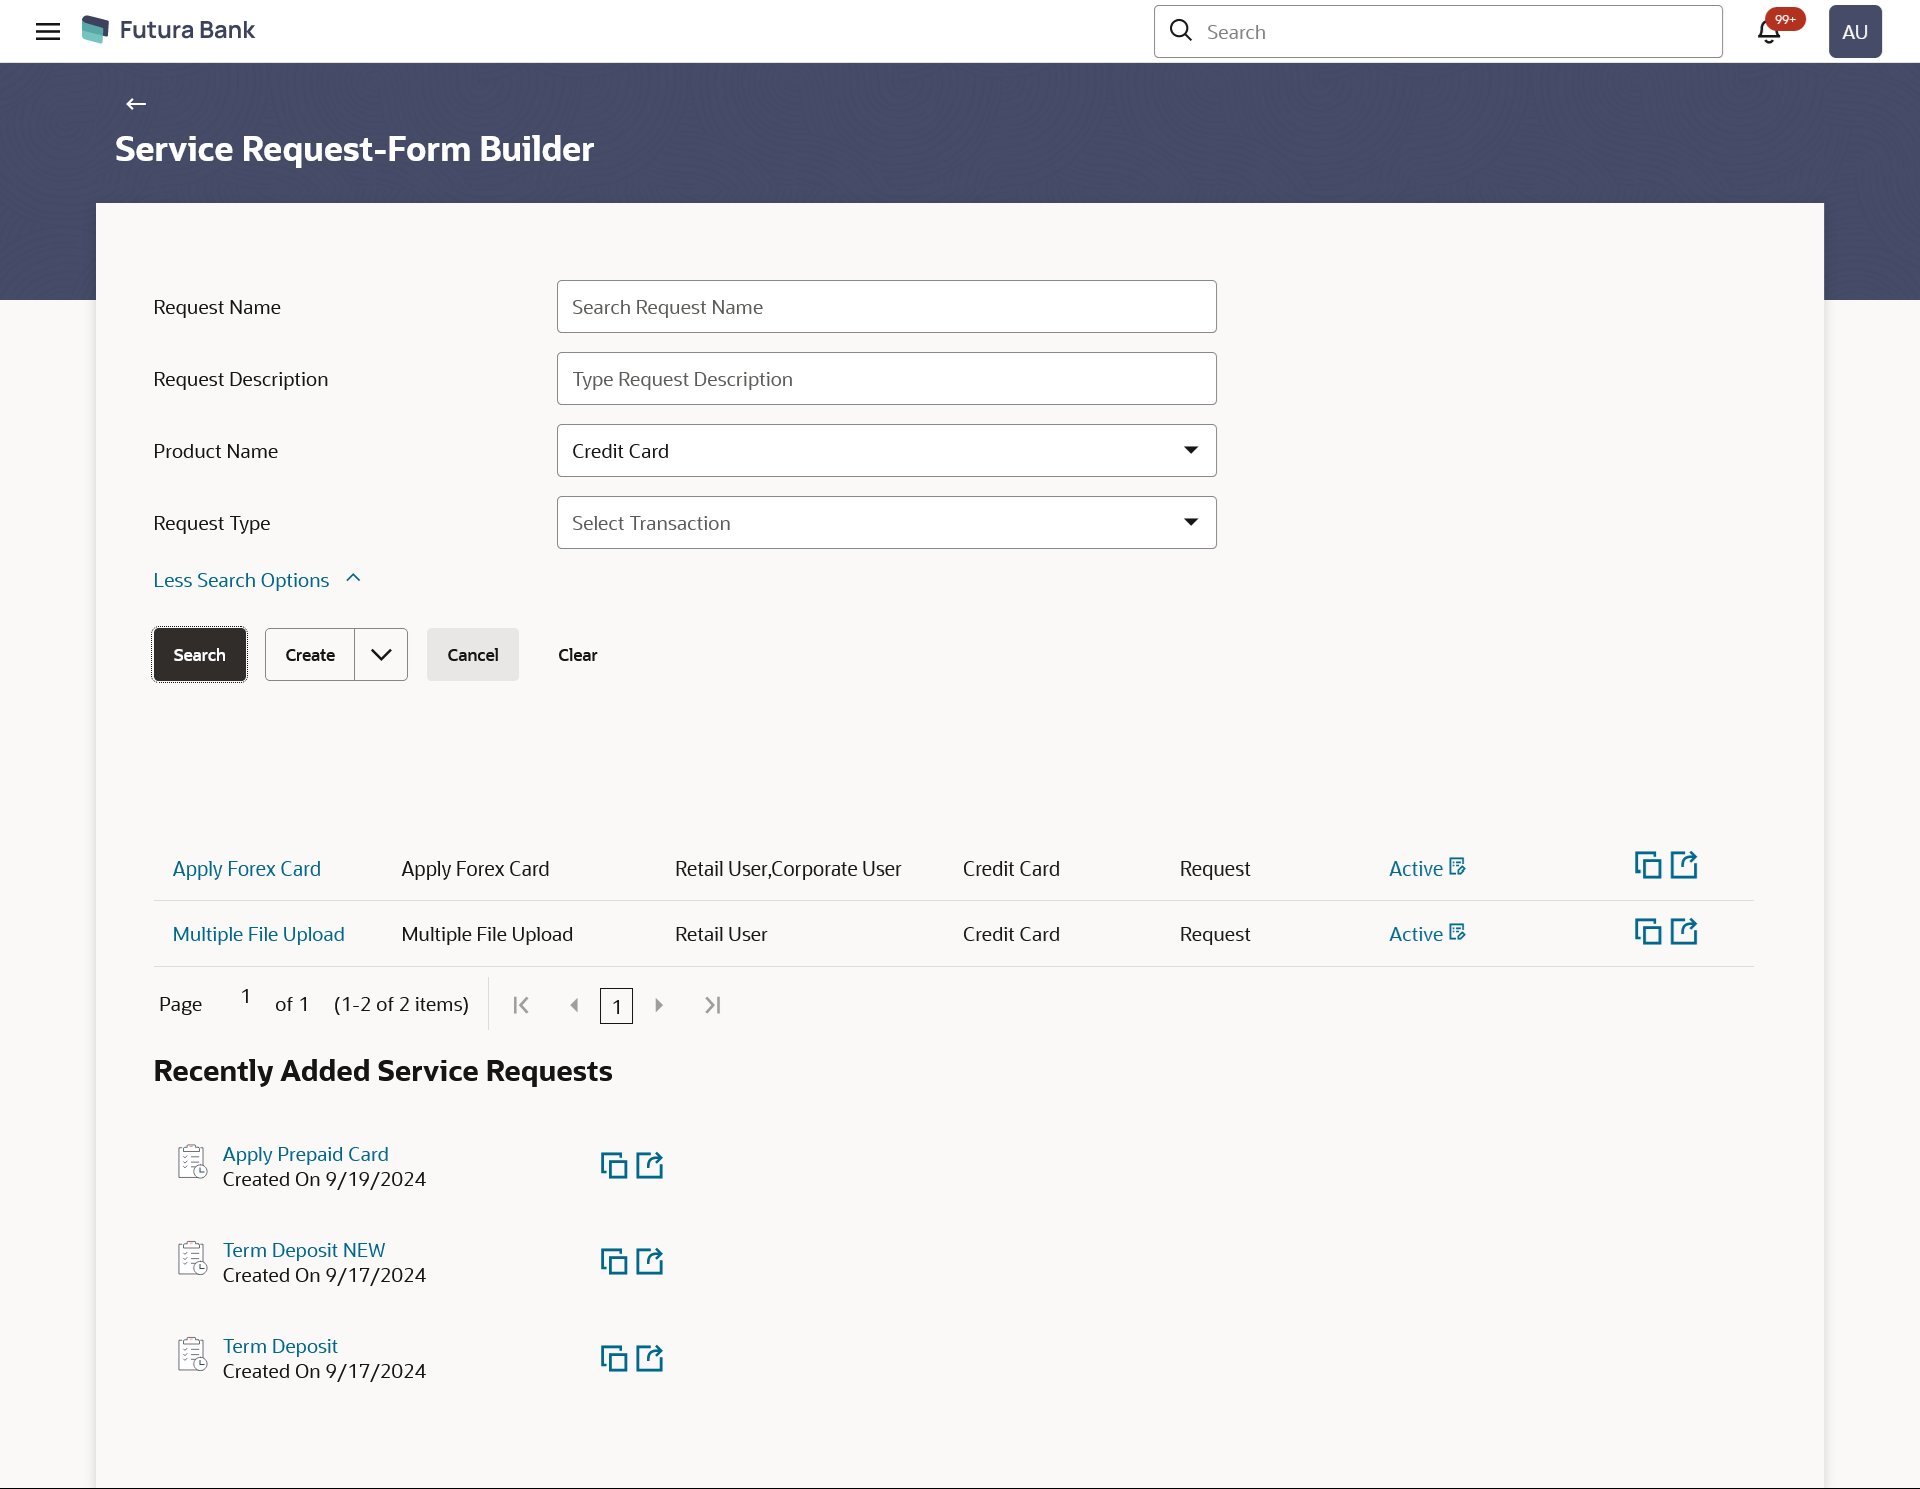Open the hamburger navigation menu
This screenshot has width=1920, height=1489.
pos(47,31)
